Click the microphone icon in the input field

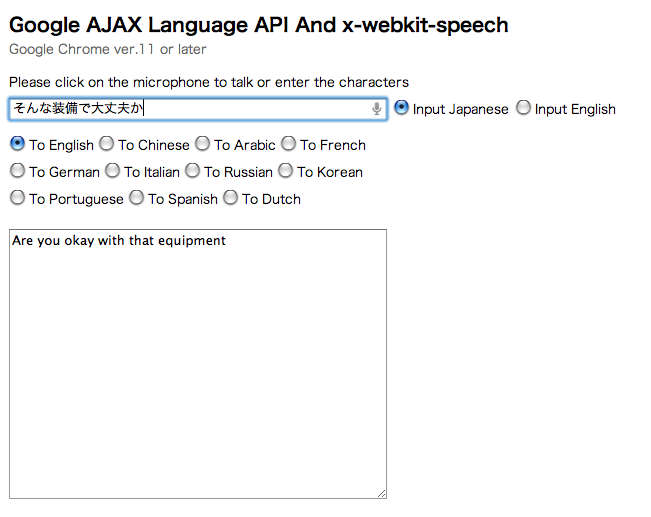(x=377, y=109)
